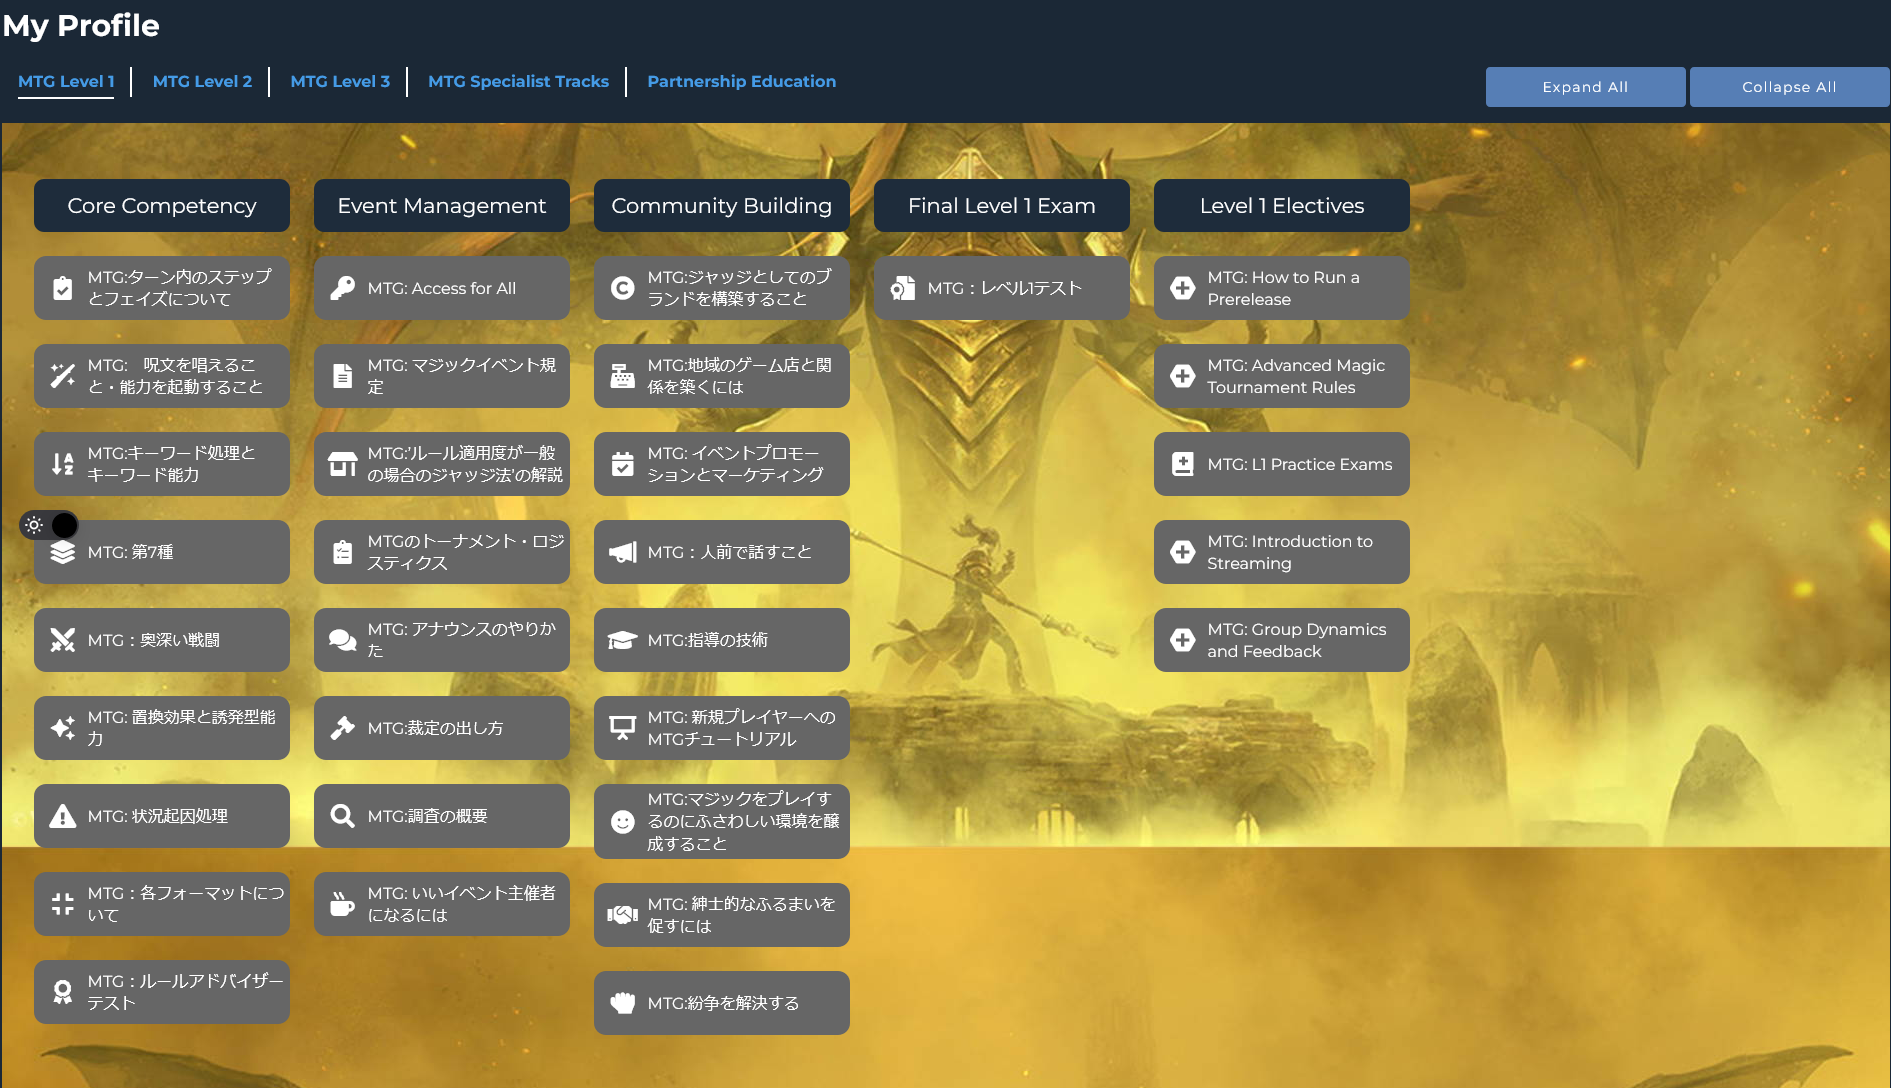The height and width of the screenshot is (1088, 1891).
Task: Click calendar check icon beside MTG: イベントプロモーション
Action: tap(622, 464)
